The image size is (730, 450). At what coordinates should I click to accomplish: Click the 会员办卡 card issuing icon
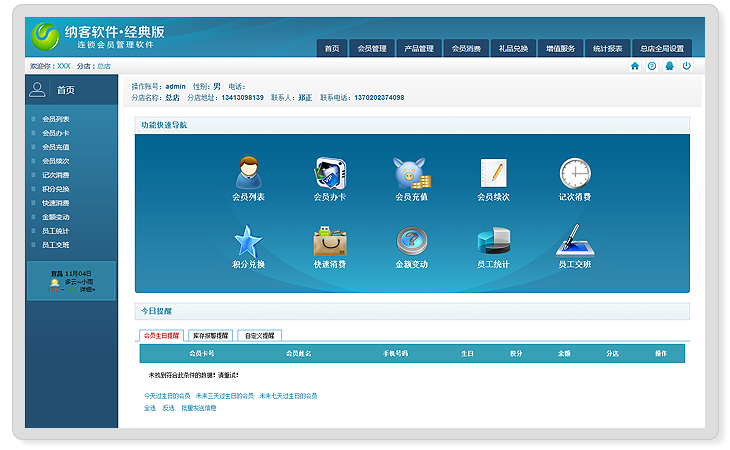(330, 174)
